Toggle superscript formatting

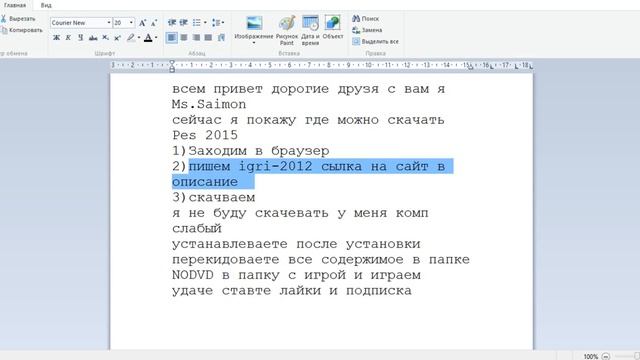(x=118, y=38)
